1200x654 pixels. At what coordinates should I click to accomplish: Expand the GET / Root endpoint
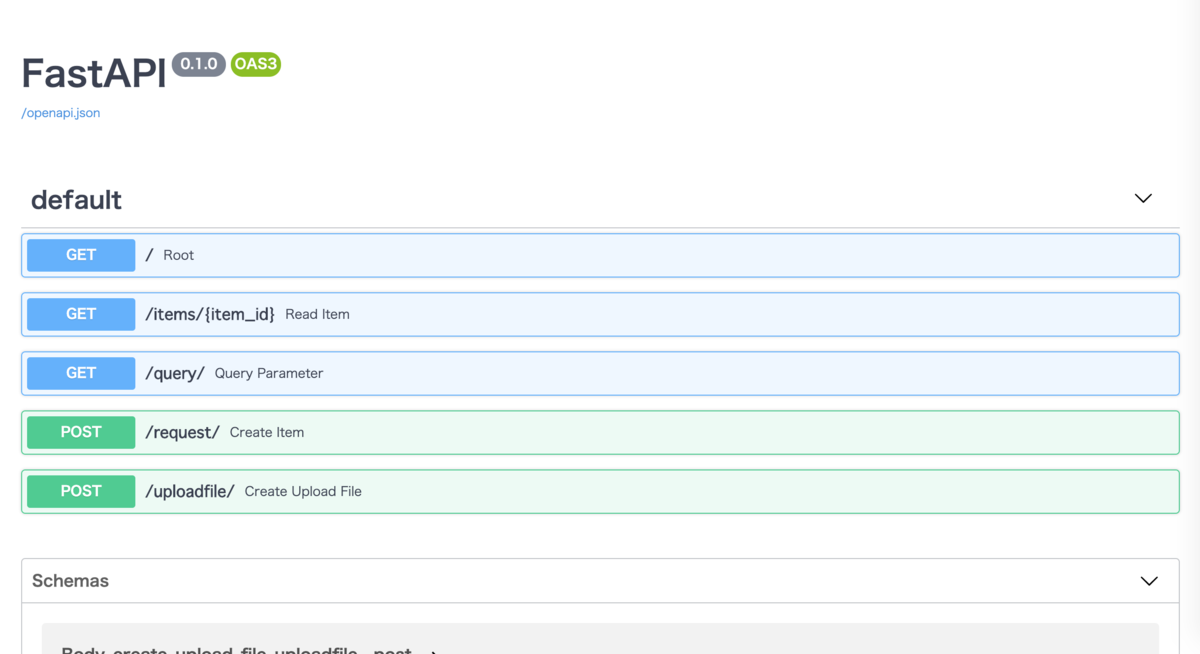(600, 255)
